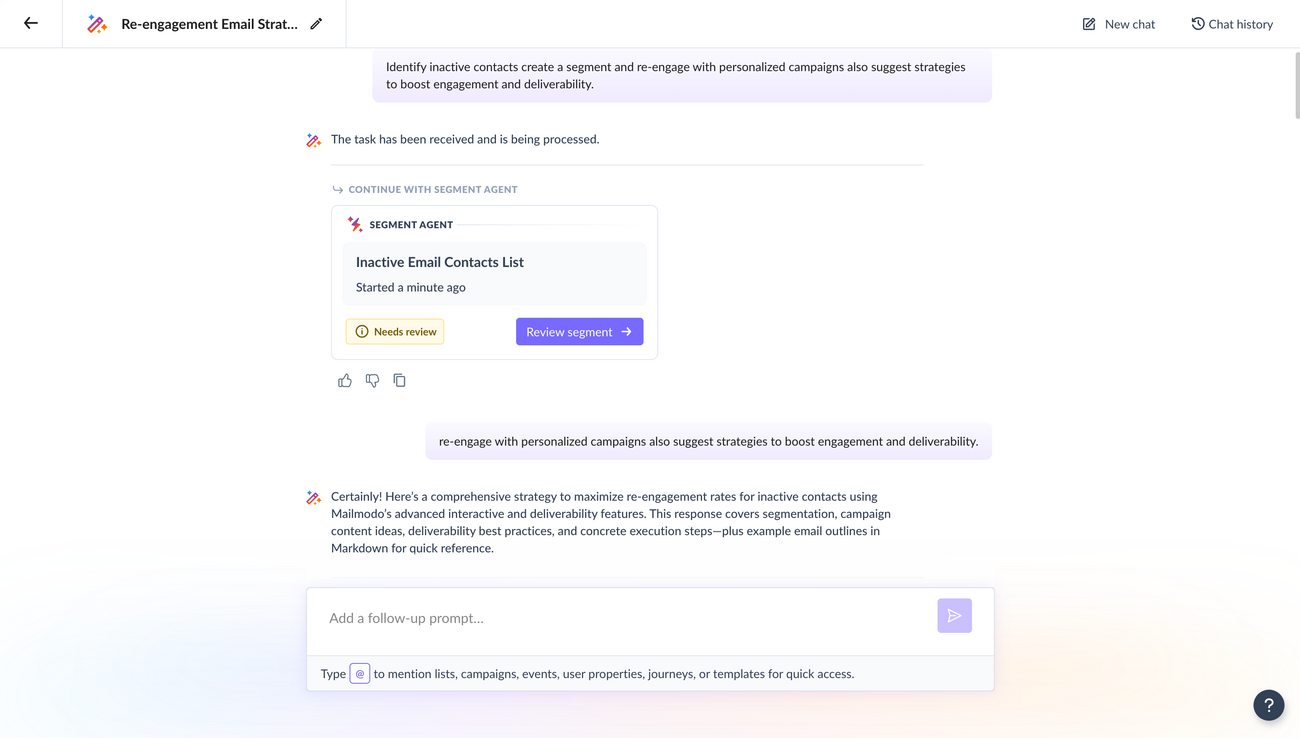1300x738 pixels.
Task: Click the Mailmodo AI sparkle icon beside the title
Action: tap(97, 23)
